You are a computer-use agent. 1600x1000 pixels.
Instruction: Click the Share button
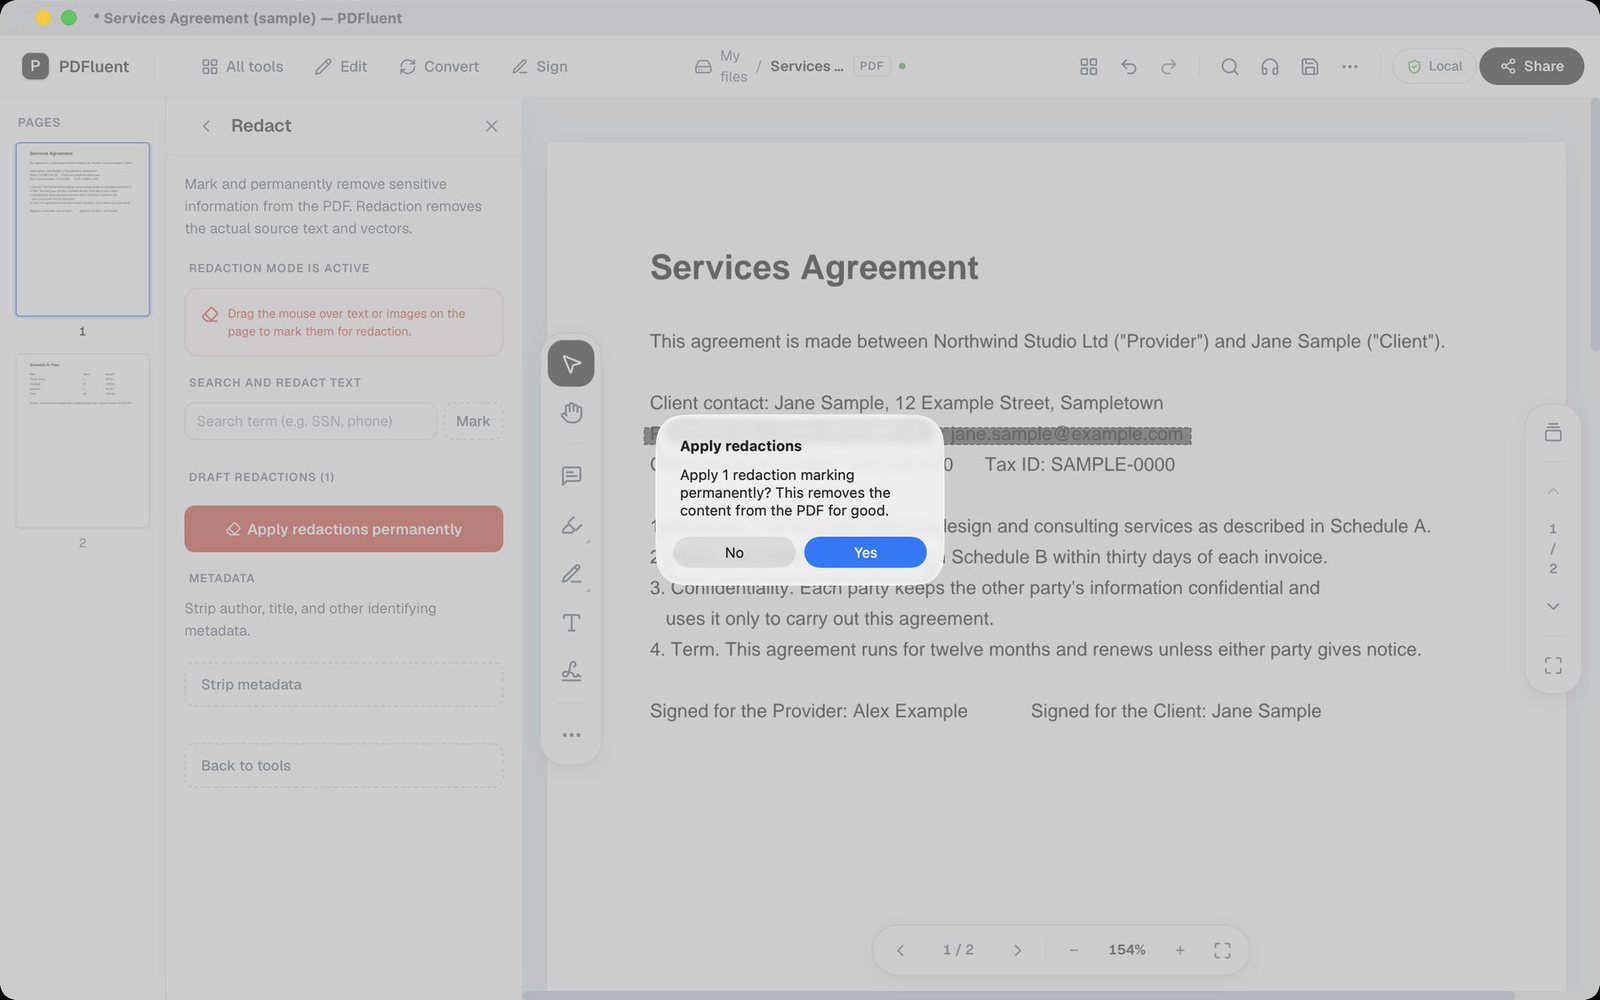[1531, 66]
